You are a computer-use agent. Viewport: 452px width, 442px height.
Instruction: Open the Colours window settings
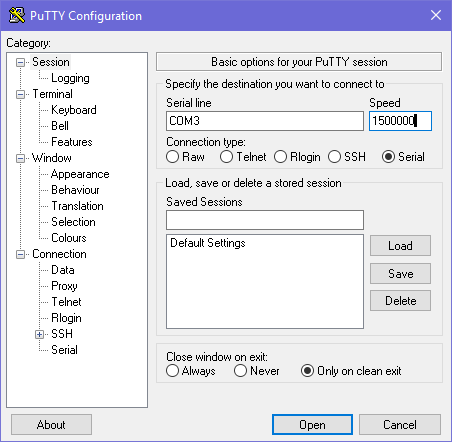click(x=69, y=238)
